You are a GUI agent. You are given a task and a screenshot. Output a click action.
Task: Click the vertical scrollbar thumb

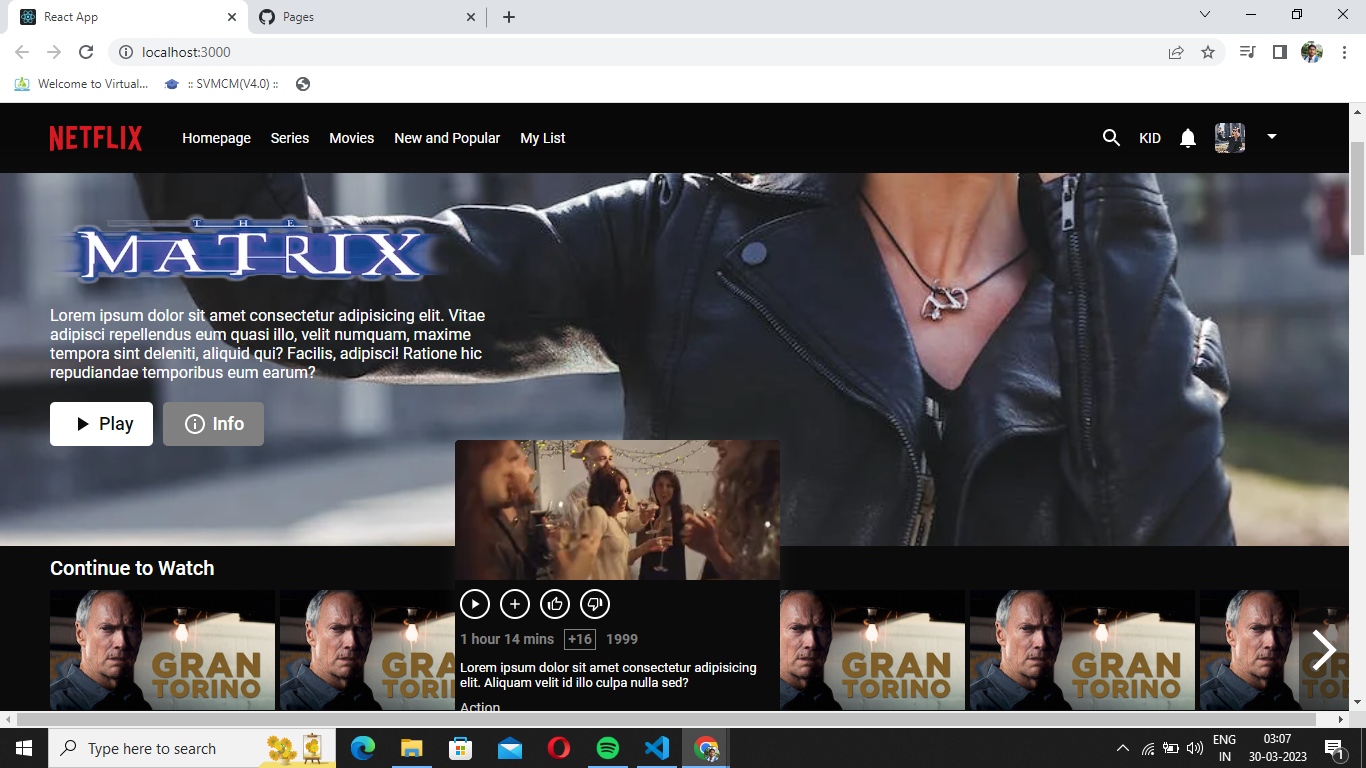[x=1357, y=198]
